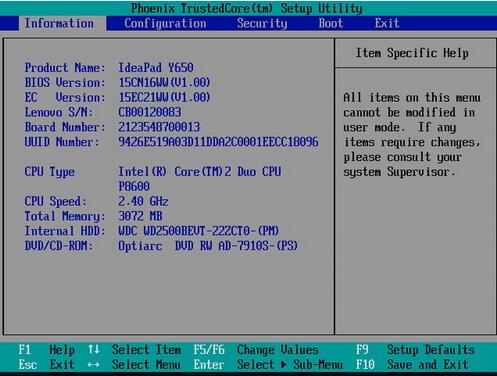Click the Lenovo S/N label
Viewport: 497px width, 376px height.
(59, 112)
